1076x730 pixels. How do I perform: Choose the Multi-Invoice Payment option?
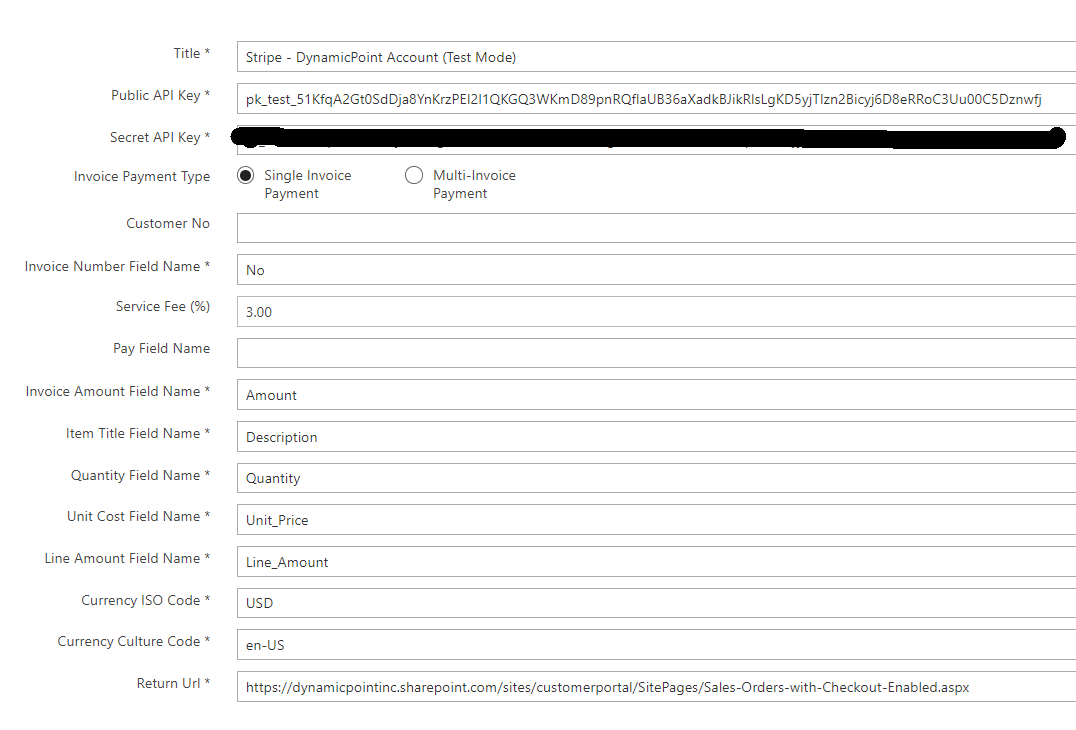pyautogui.click(x=414, y=176)
